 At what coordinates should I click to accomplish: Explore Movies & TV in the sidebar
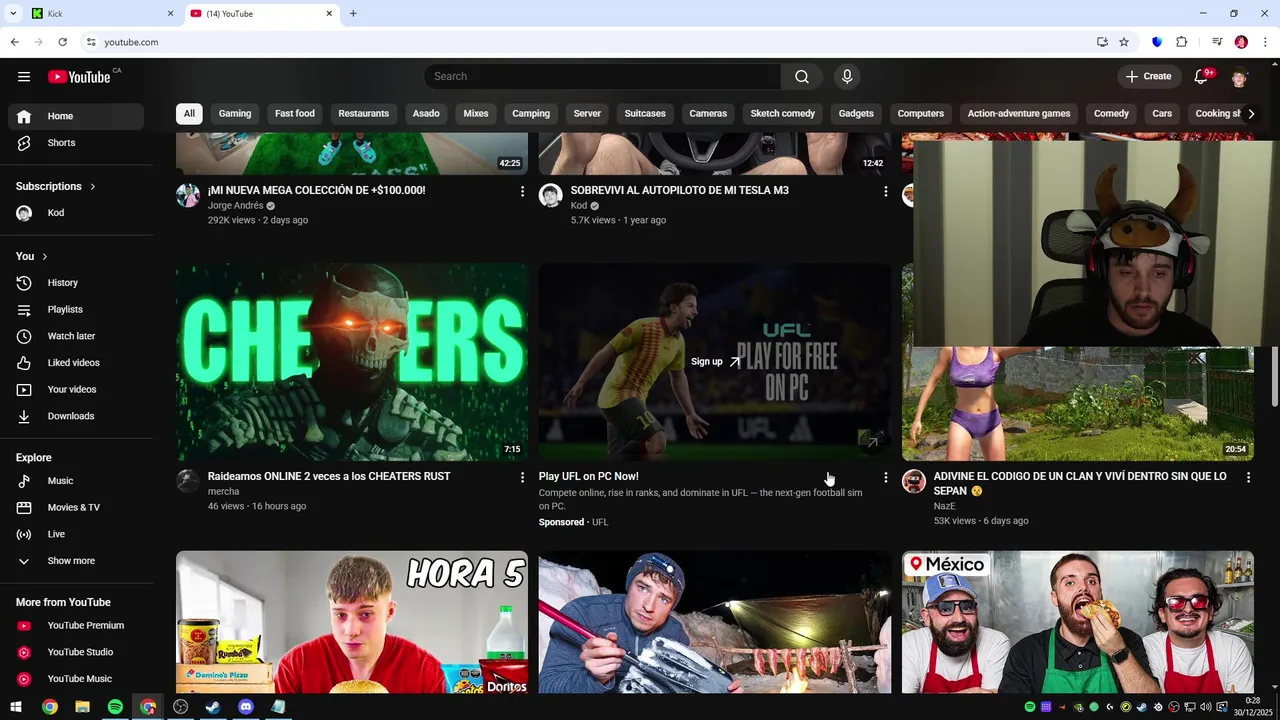click(x=76, y=507)
